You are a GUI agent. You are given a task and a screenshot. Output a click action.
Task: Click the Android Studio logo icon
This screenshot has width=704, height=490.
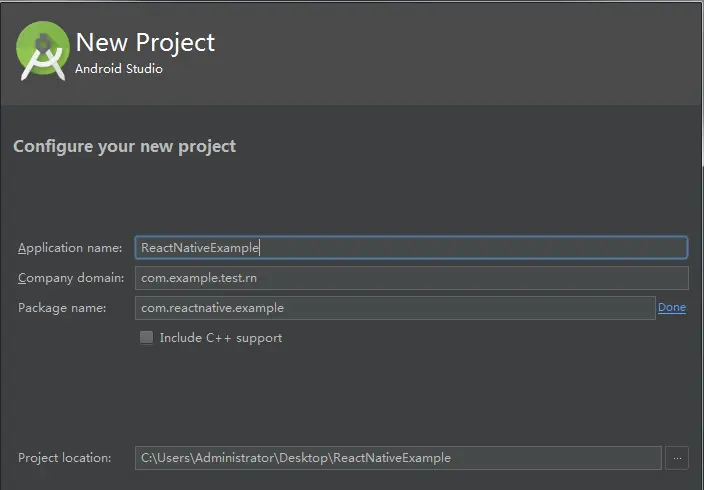[x=43, y=52]
